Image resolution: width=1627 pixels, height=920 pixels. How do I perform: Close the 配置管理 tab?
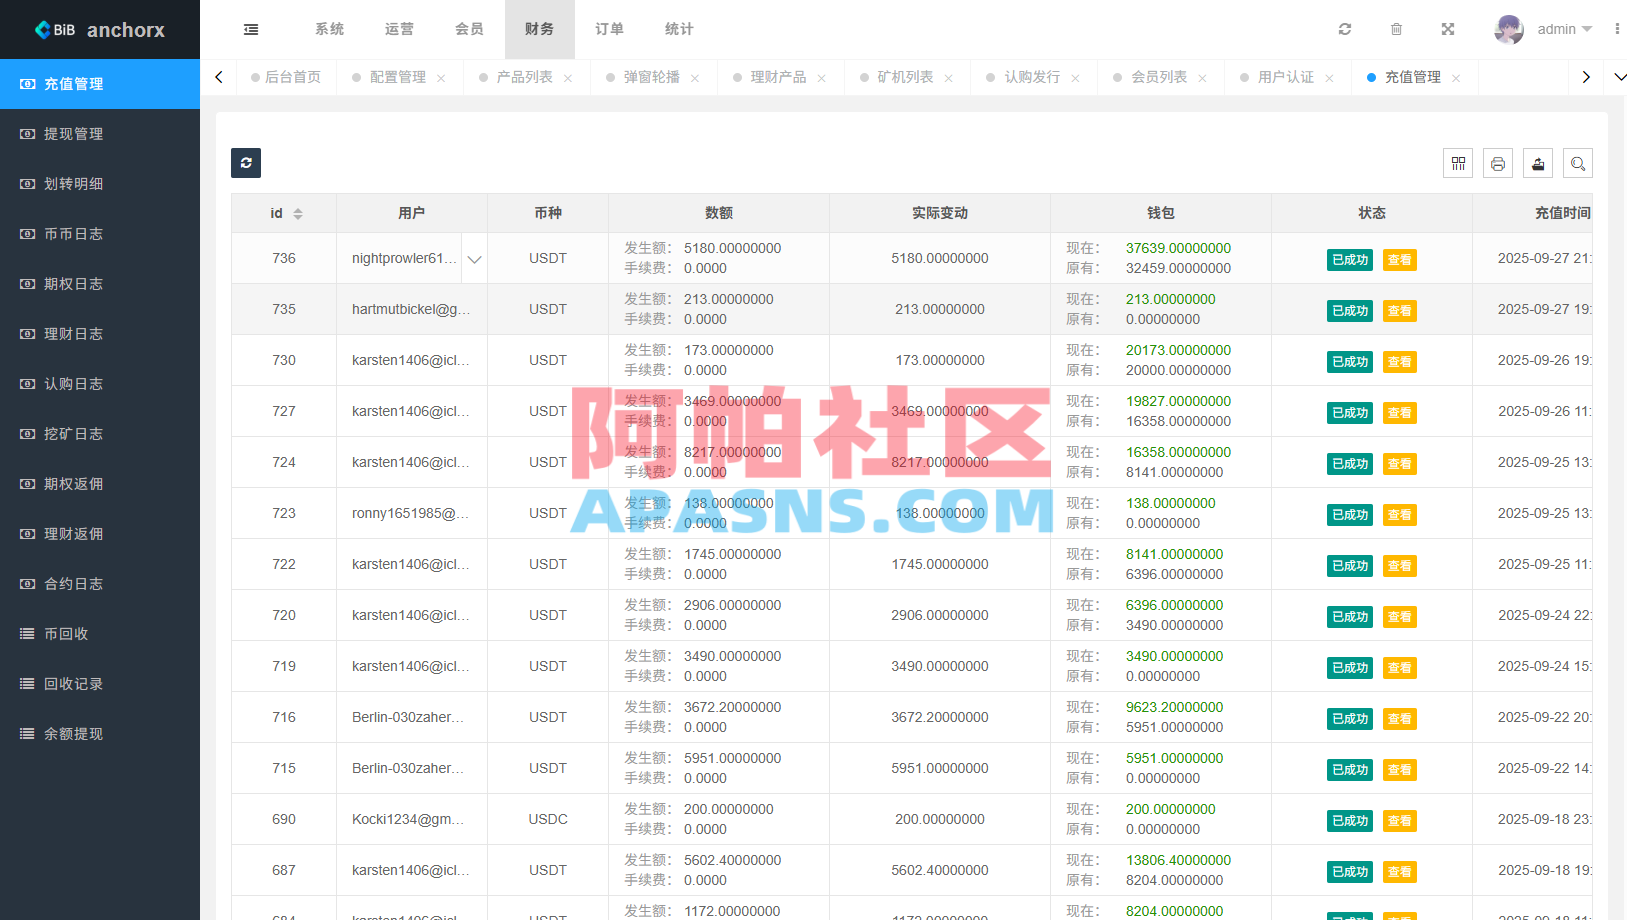pyautogui.click(x=441, y=78)
